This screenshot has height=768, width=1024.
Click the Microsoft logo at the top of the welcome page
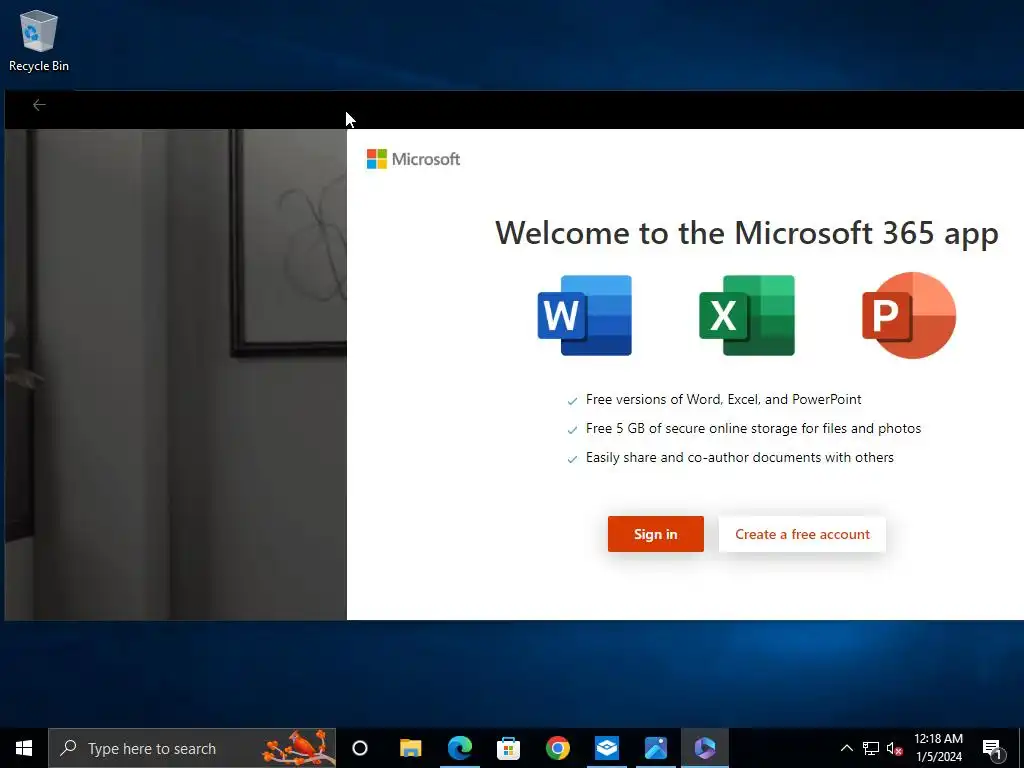[x=413, y=159]
